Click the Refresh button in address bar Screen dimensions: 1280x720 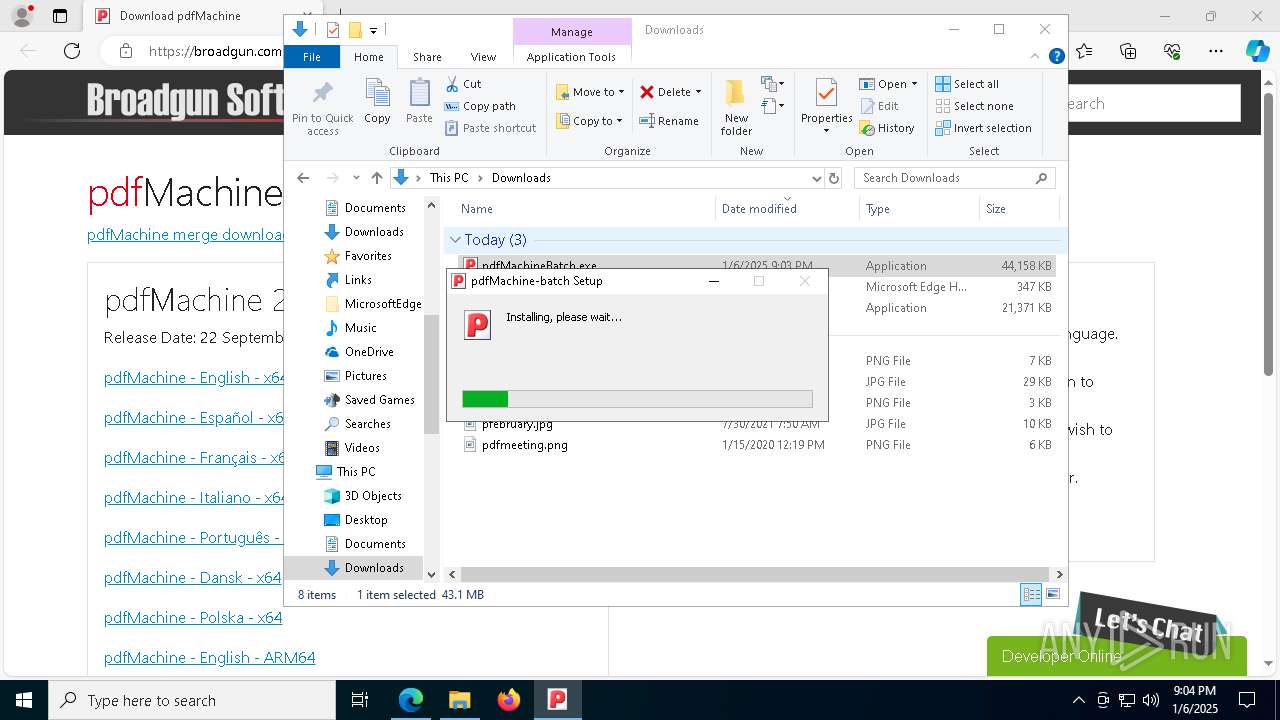point(834,178)
